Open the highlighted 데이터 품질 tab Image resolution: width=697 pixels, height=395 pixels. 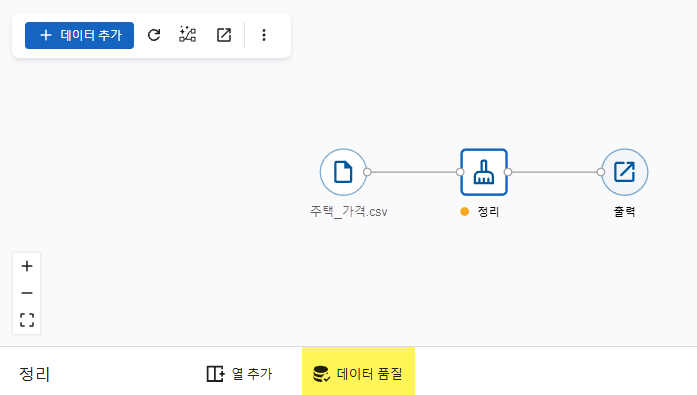(358, 371)
